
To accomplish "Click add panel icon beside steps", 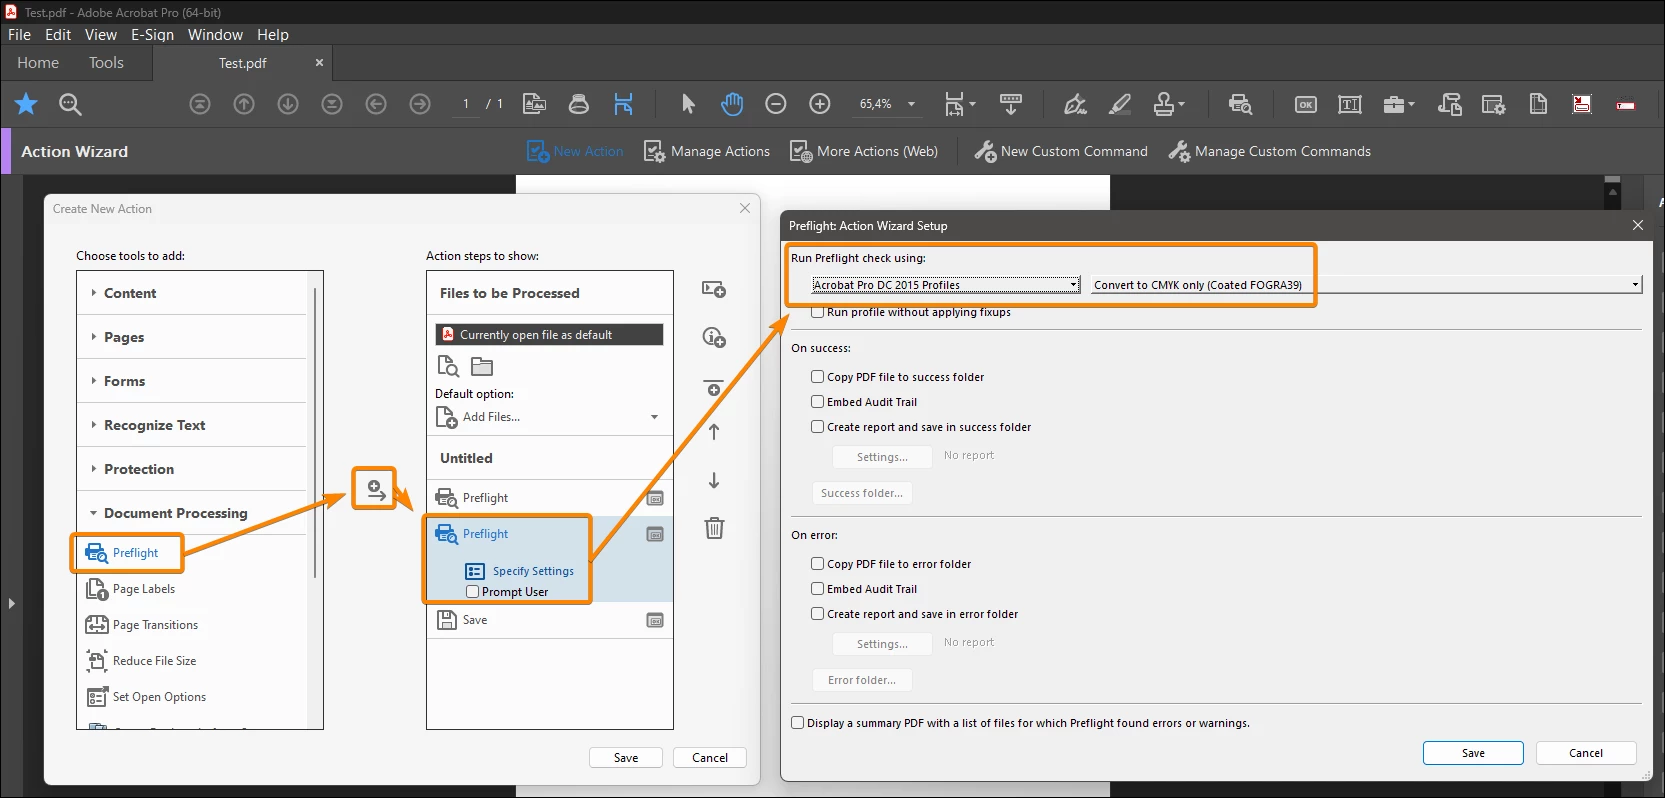I will point(714,289).
